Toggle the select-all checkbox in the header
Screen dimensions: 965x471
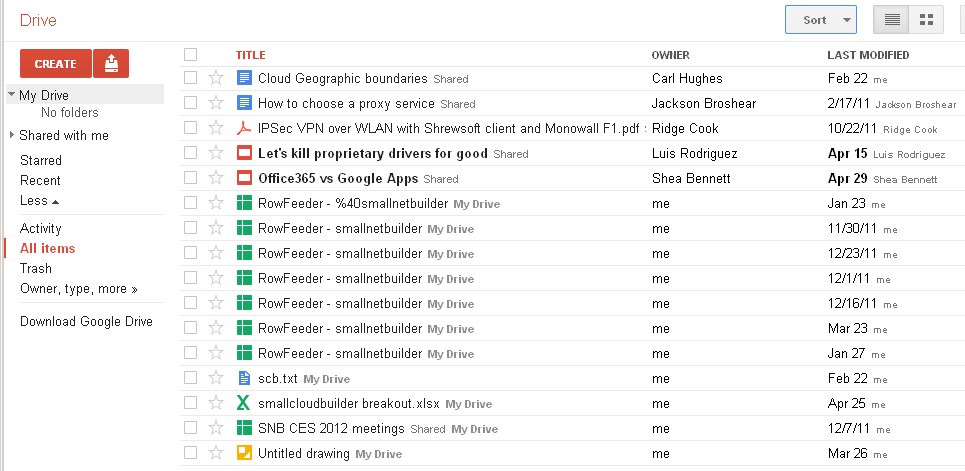click(x=190, y=55)
